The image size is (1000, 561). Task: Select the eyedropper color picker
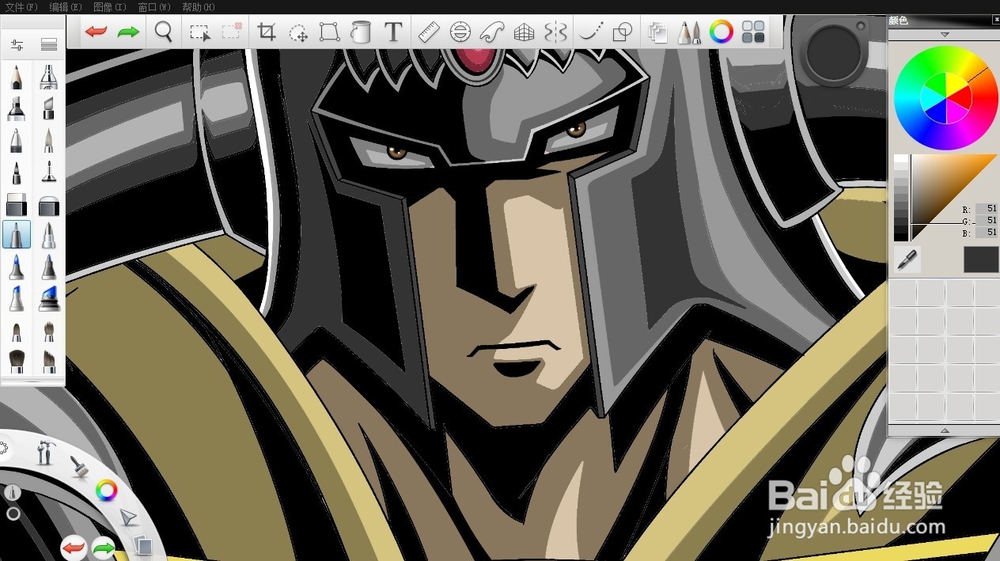coord(906,259)
